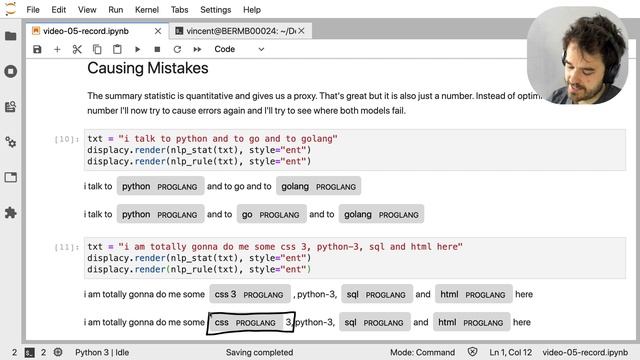Image resolution: width=640 pixels, height=360 pixels.
Task: Click Ln 1, Col 12 status item
Action: (x=511, y=352)
